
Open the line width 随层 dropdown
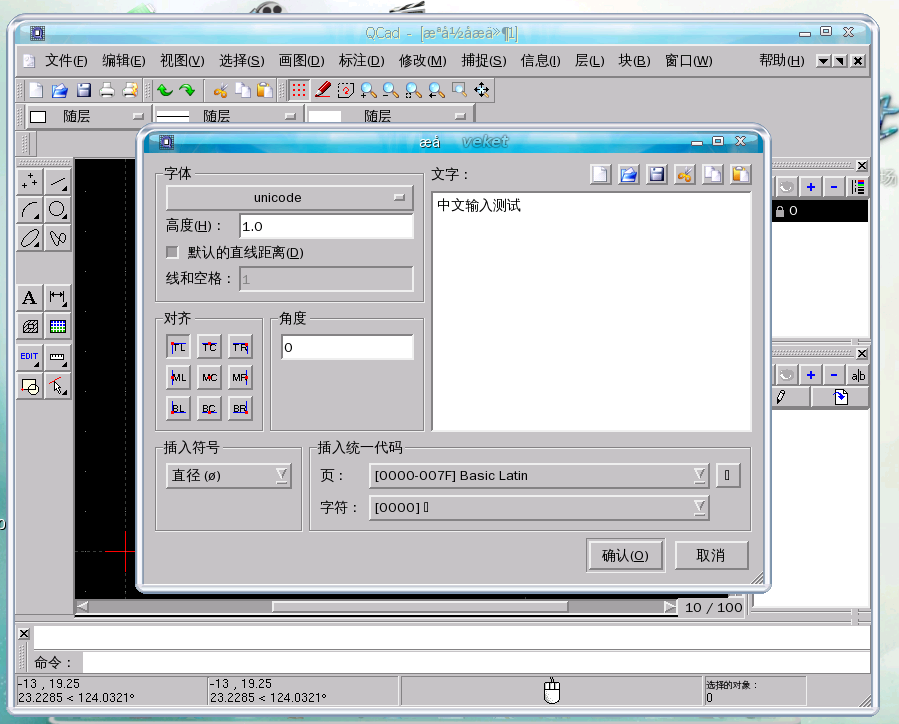click(x=227, y=116)
